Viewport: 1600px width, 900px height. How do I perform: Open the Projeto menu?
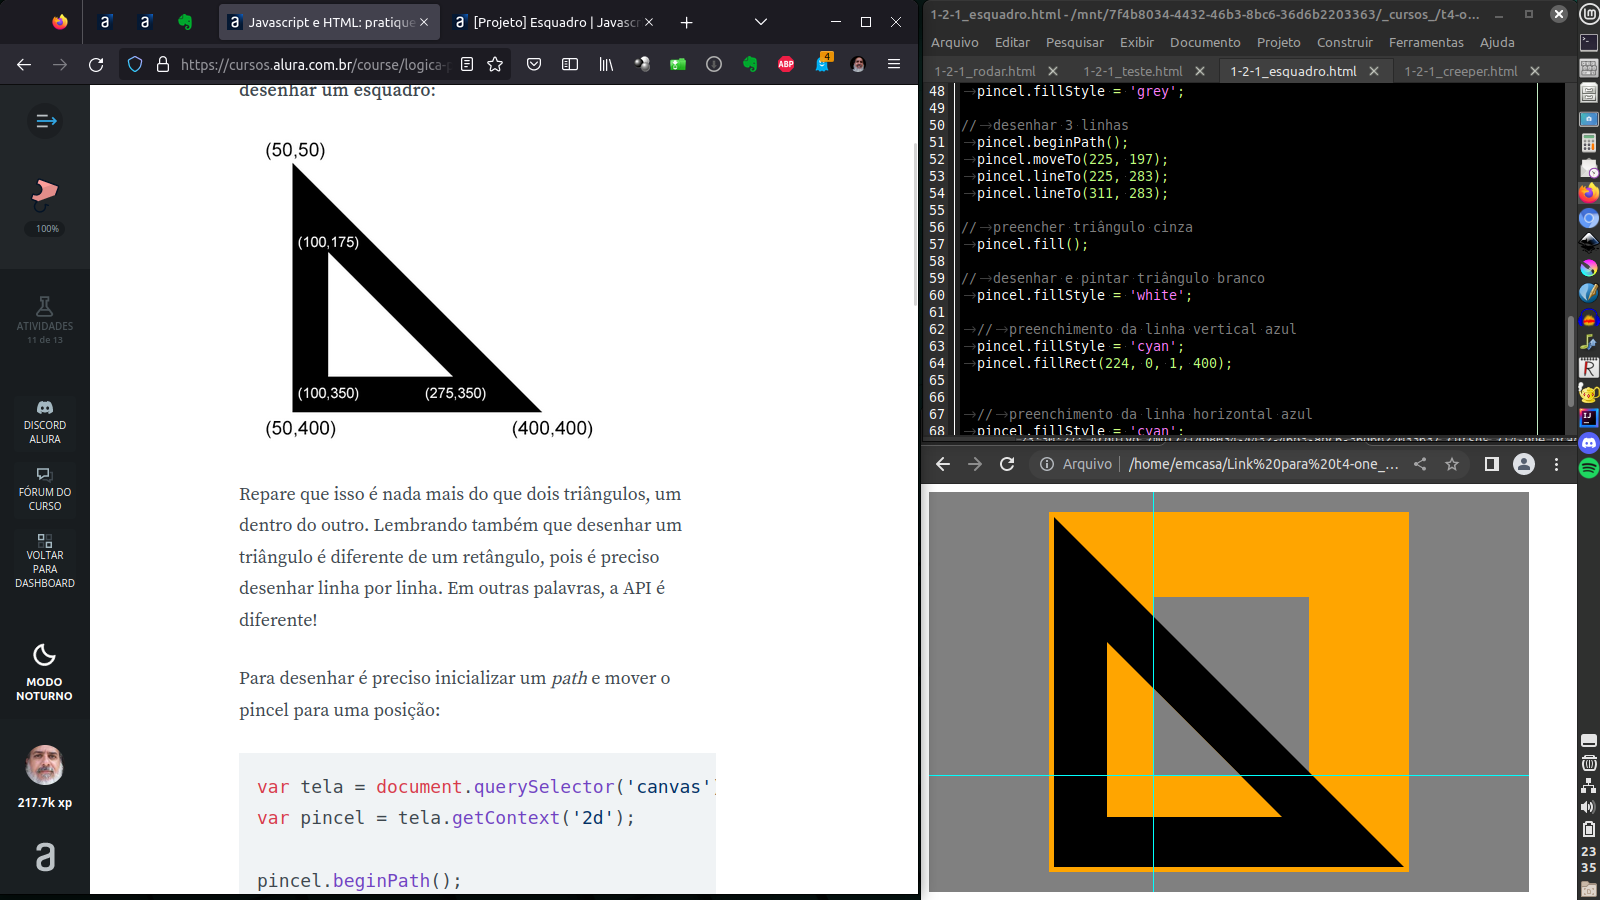[x=1279, y=42]
